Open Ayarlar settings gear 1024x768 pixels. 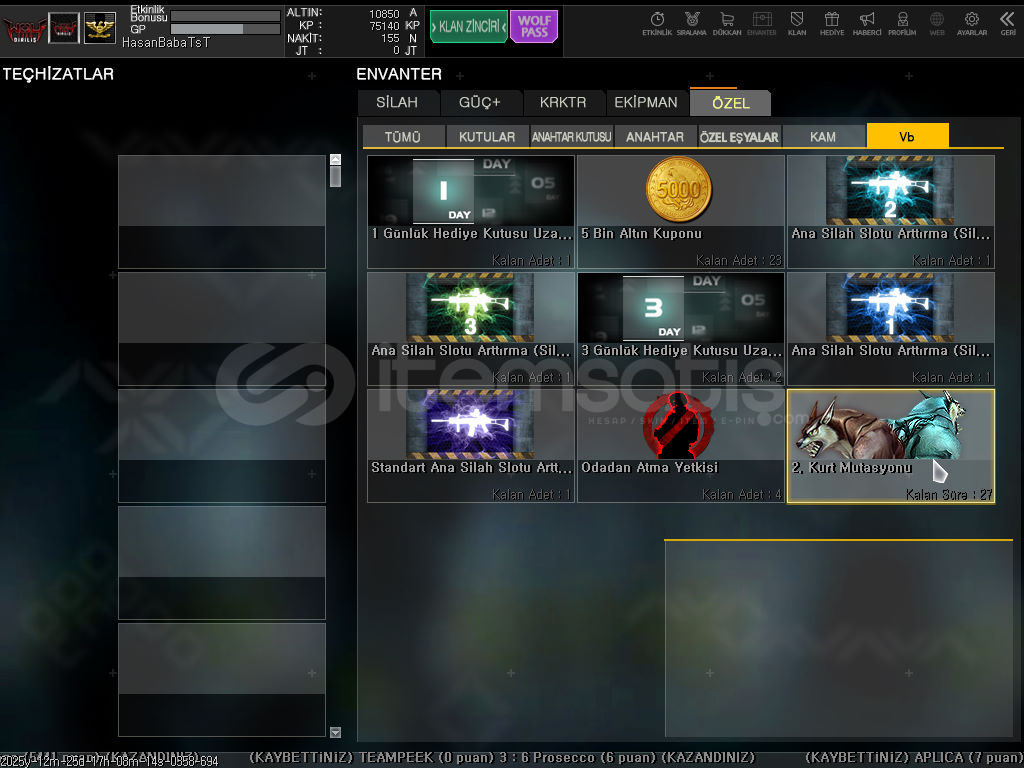click(x=971, y=22)
